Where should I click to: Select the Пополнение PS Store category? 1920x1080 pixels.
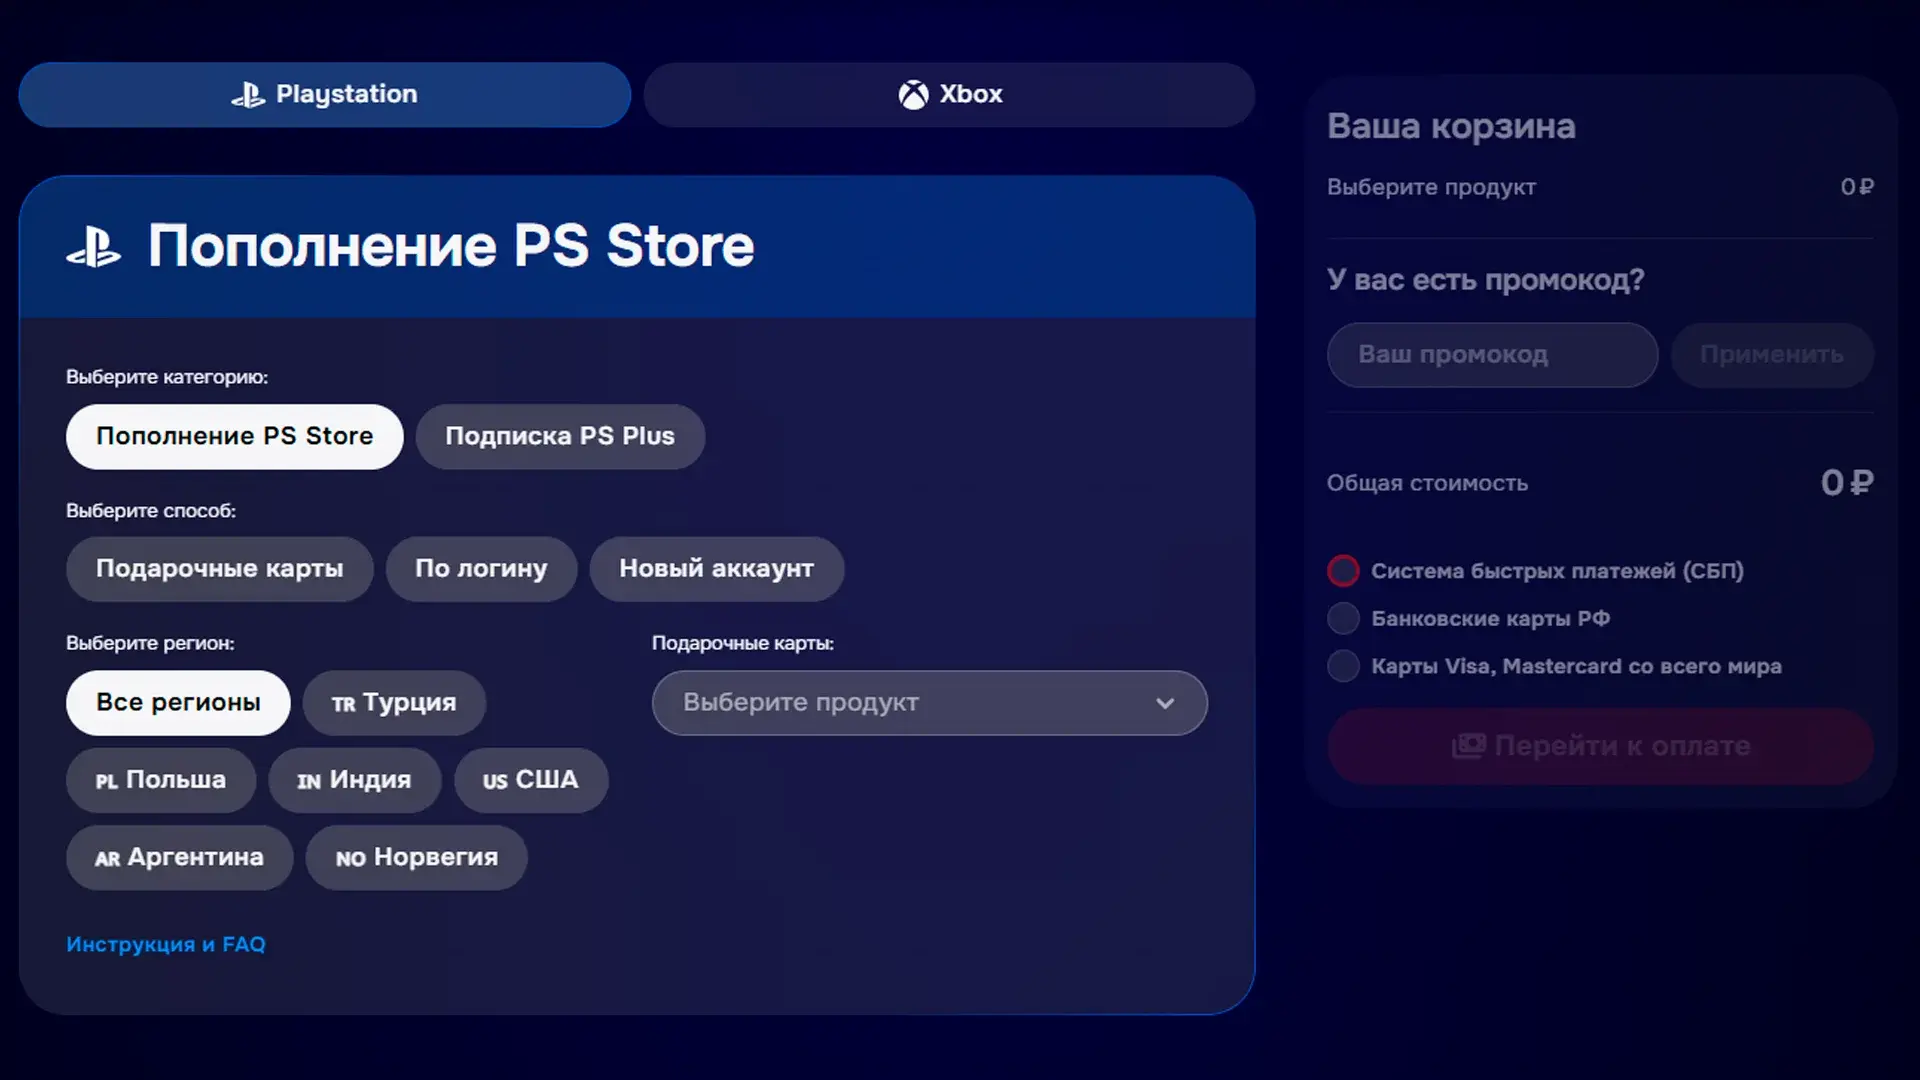coord(234,437)
